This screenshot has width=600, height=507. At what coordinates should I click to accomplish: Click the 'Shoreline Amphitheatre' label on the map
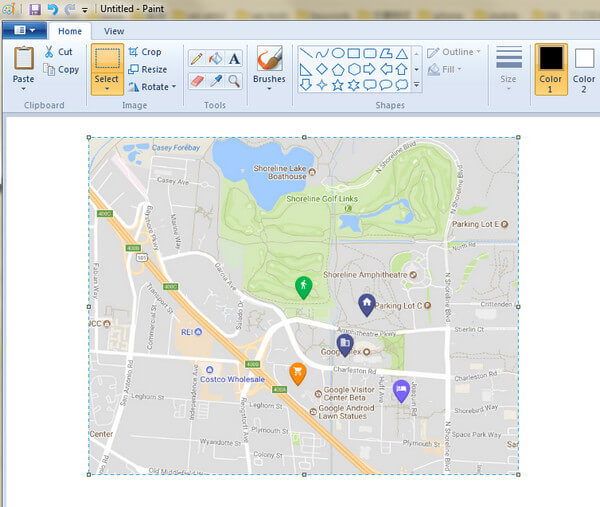pos(365,275)
